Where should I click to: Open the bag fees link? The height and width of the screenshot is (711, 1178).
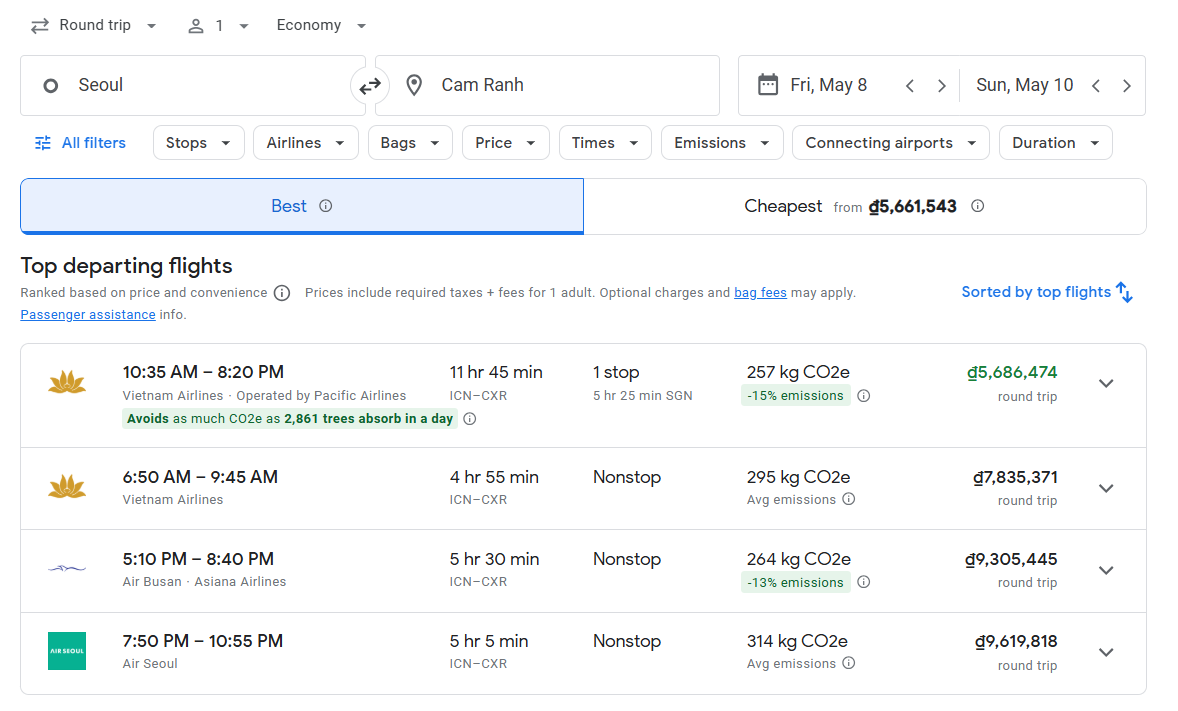coord(760,293)
